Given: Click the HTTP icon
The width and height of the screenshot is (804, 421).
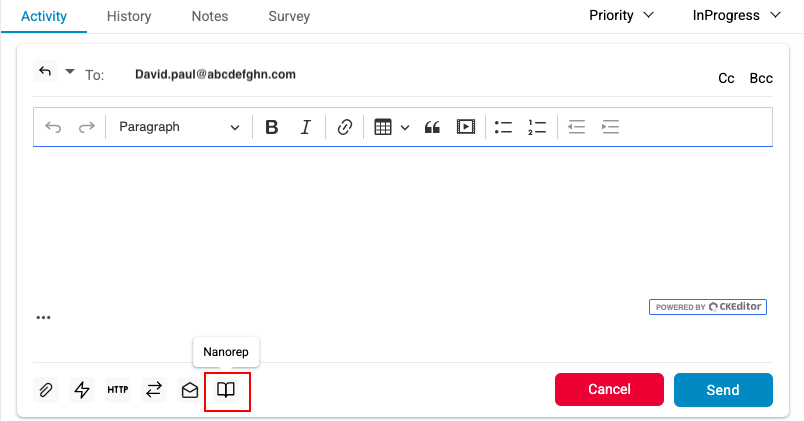Looking at the screenshot, I should click(118, 390).
